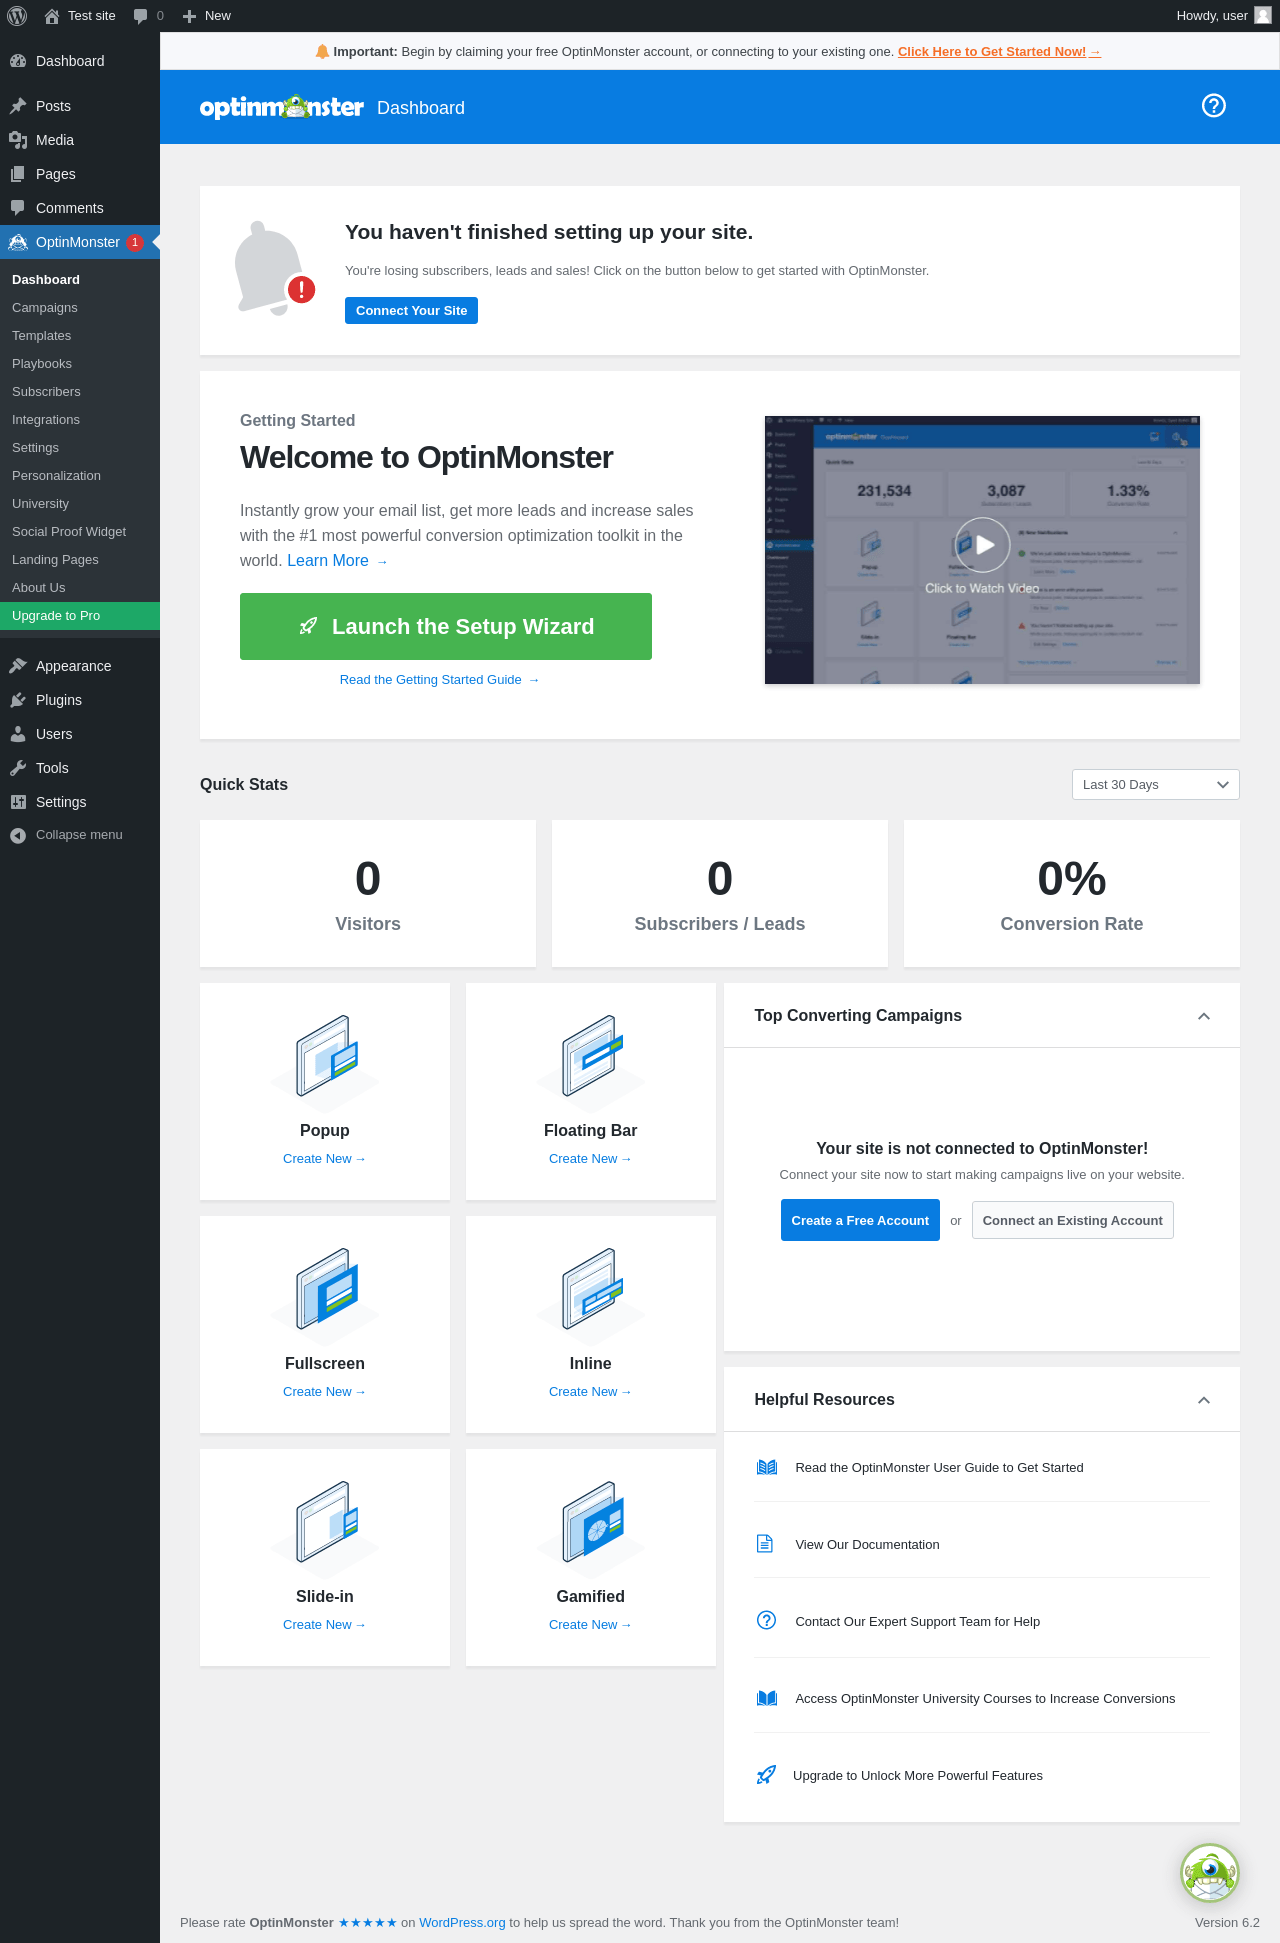This screenshot has width=1280, height=1943.
Task: Click the OptinMonster logo in header
Action: [x=282, y=107]
